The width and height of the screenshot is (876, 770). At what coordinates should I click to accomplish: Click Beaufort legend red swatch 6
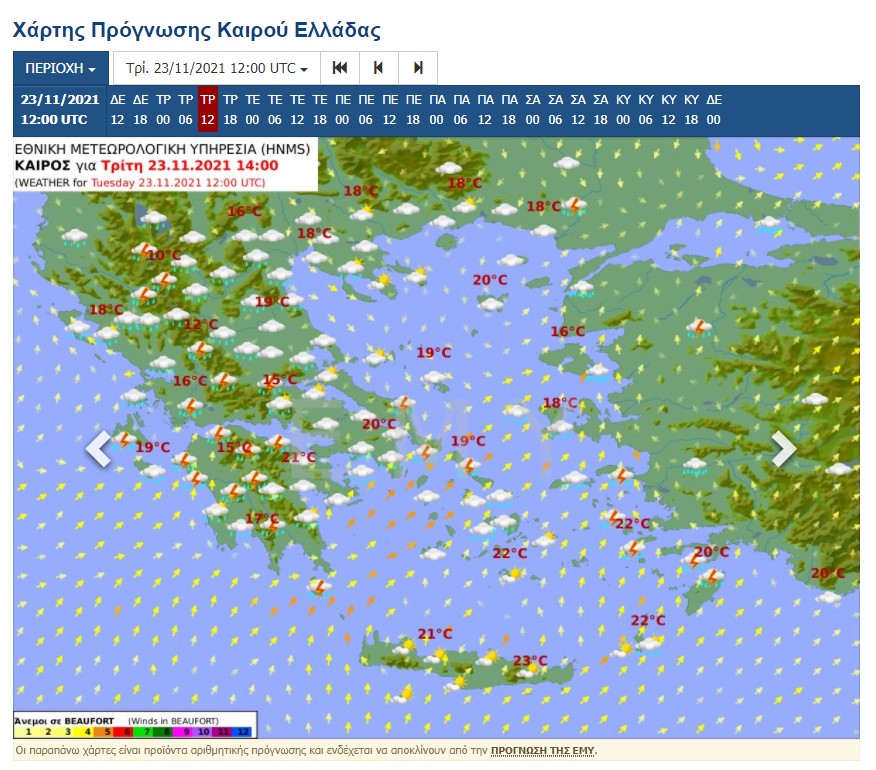coord(124,731)
